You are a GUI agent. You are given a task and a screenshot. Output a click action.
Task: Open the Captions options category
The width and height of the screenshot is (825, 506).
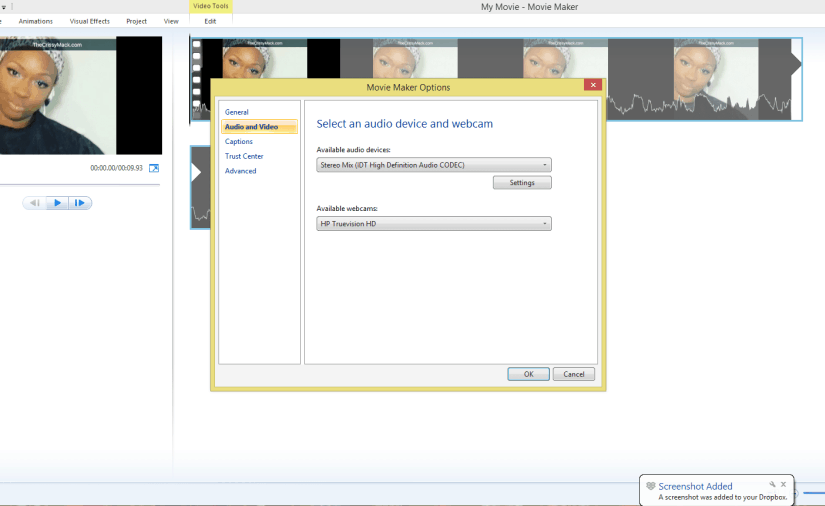point(238,141)
